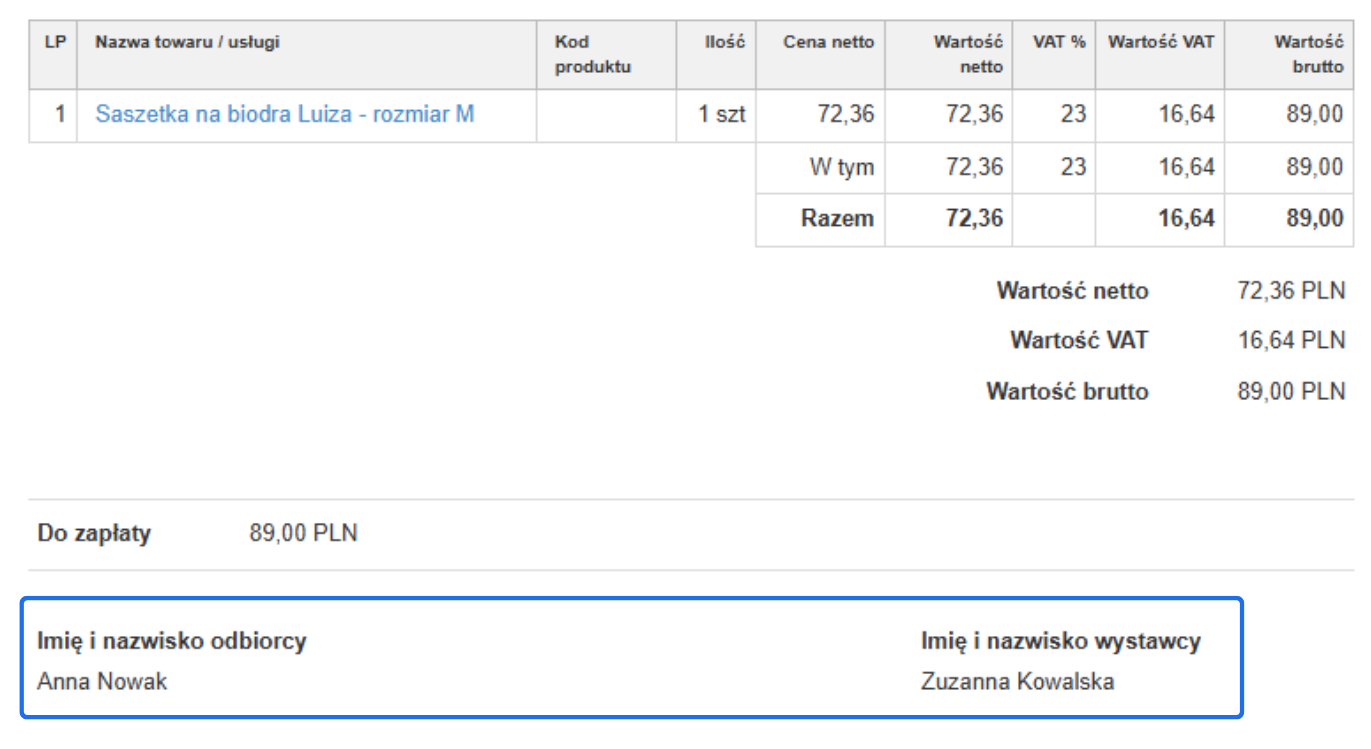
Task: Click the Ilość column header
Action: tap(724, 42)
